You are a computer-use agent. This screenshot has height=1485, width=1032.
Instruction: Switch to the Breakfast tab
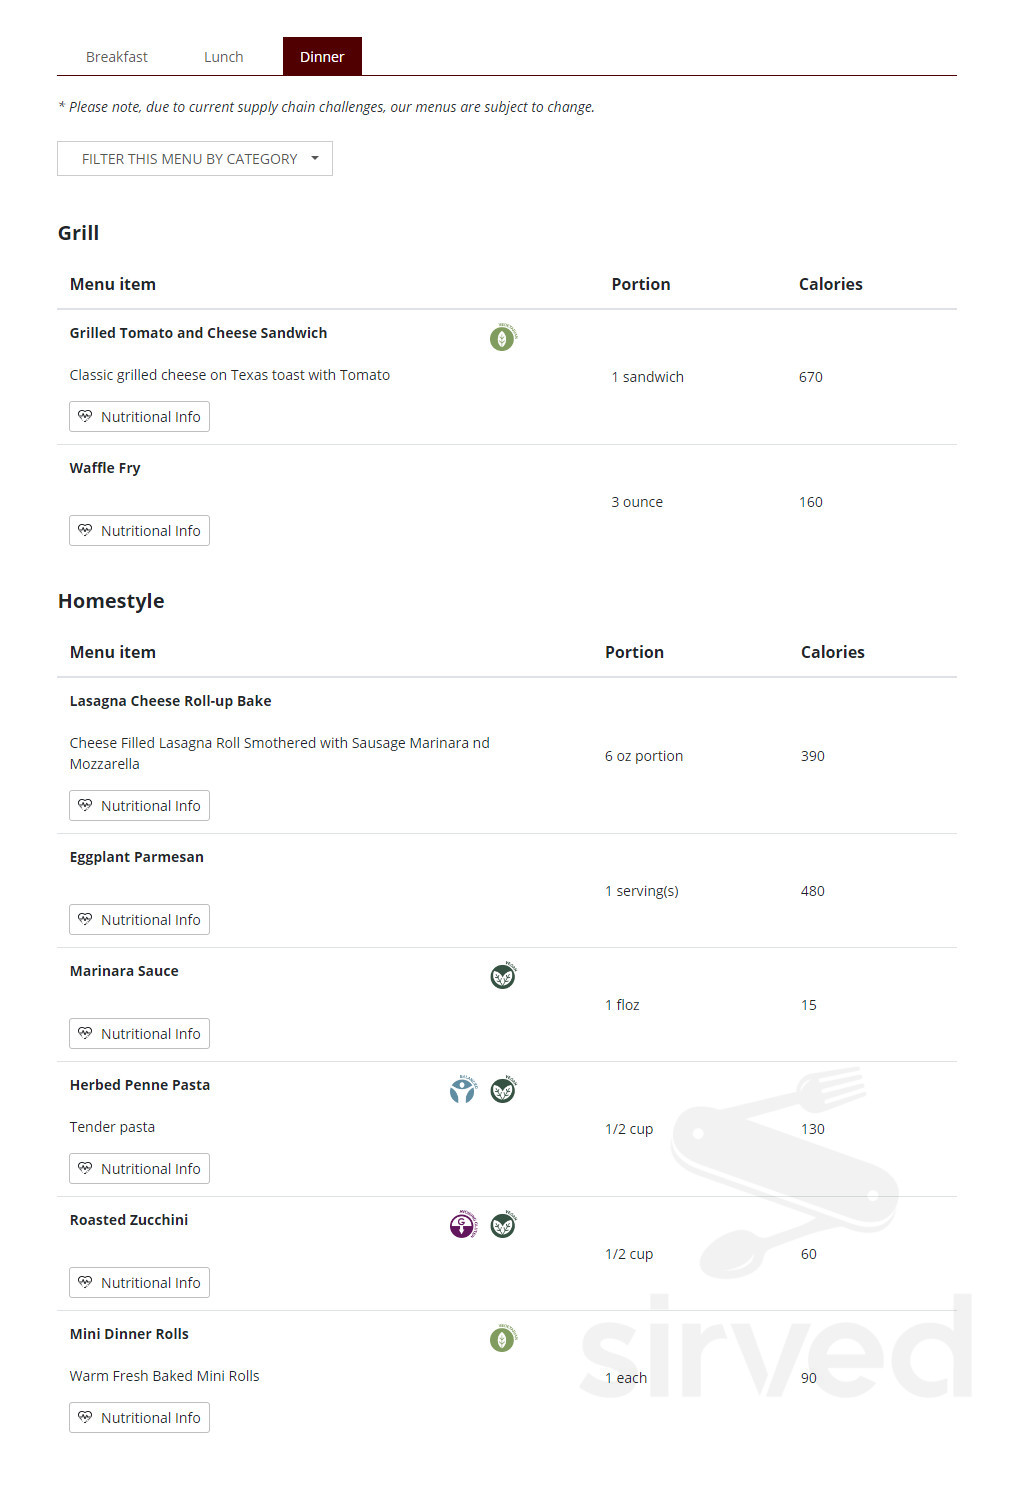117,57
